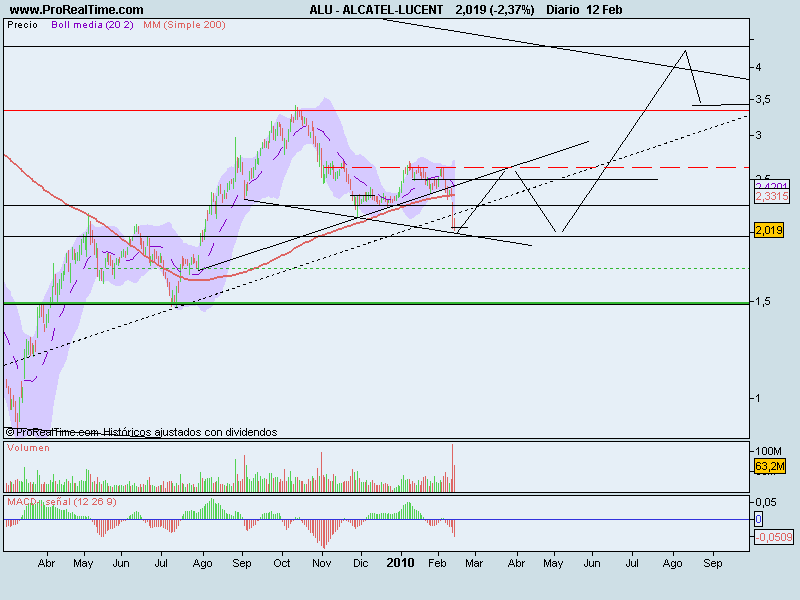Viewport: 800px width, 600px height.
Task: Click the Volumen panel label
Action: pos(29,447)
